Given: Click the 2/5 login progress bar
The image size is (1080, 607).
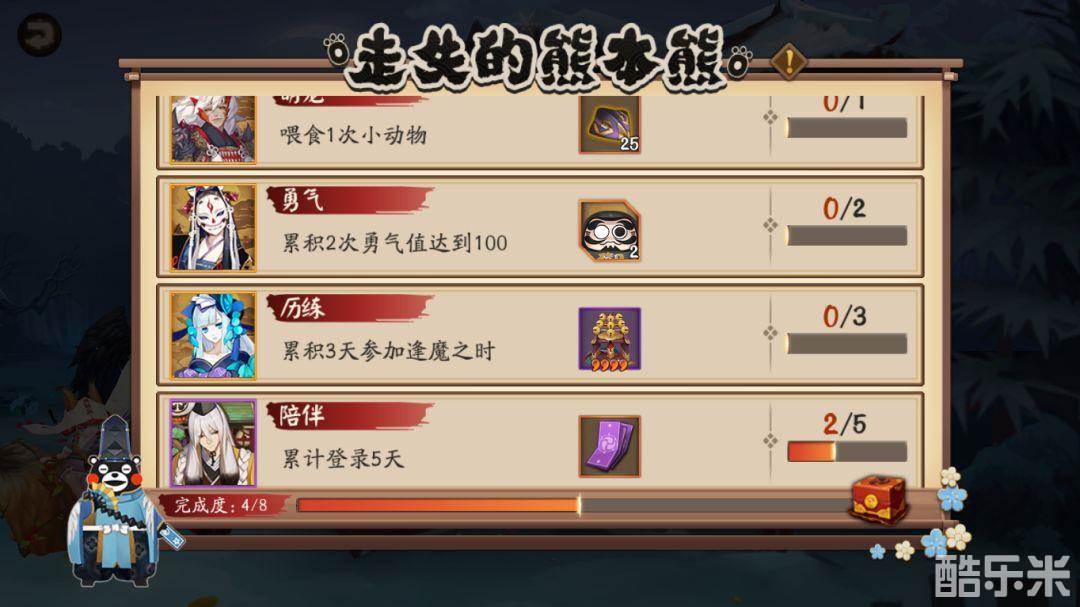Looking at the screenshot, I should (847, 452).
